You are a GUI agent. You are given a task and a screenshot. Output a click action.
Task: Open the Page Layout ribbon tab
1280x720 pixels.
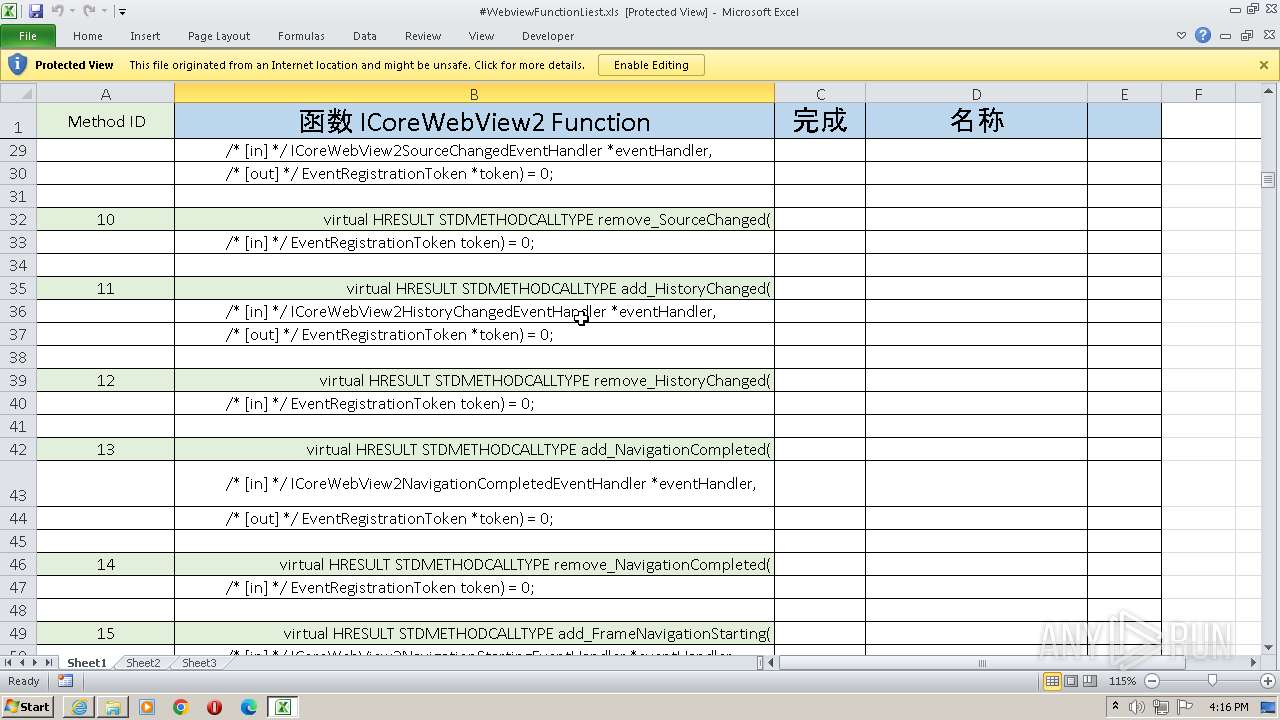(219, 35)
